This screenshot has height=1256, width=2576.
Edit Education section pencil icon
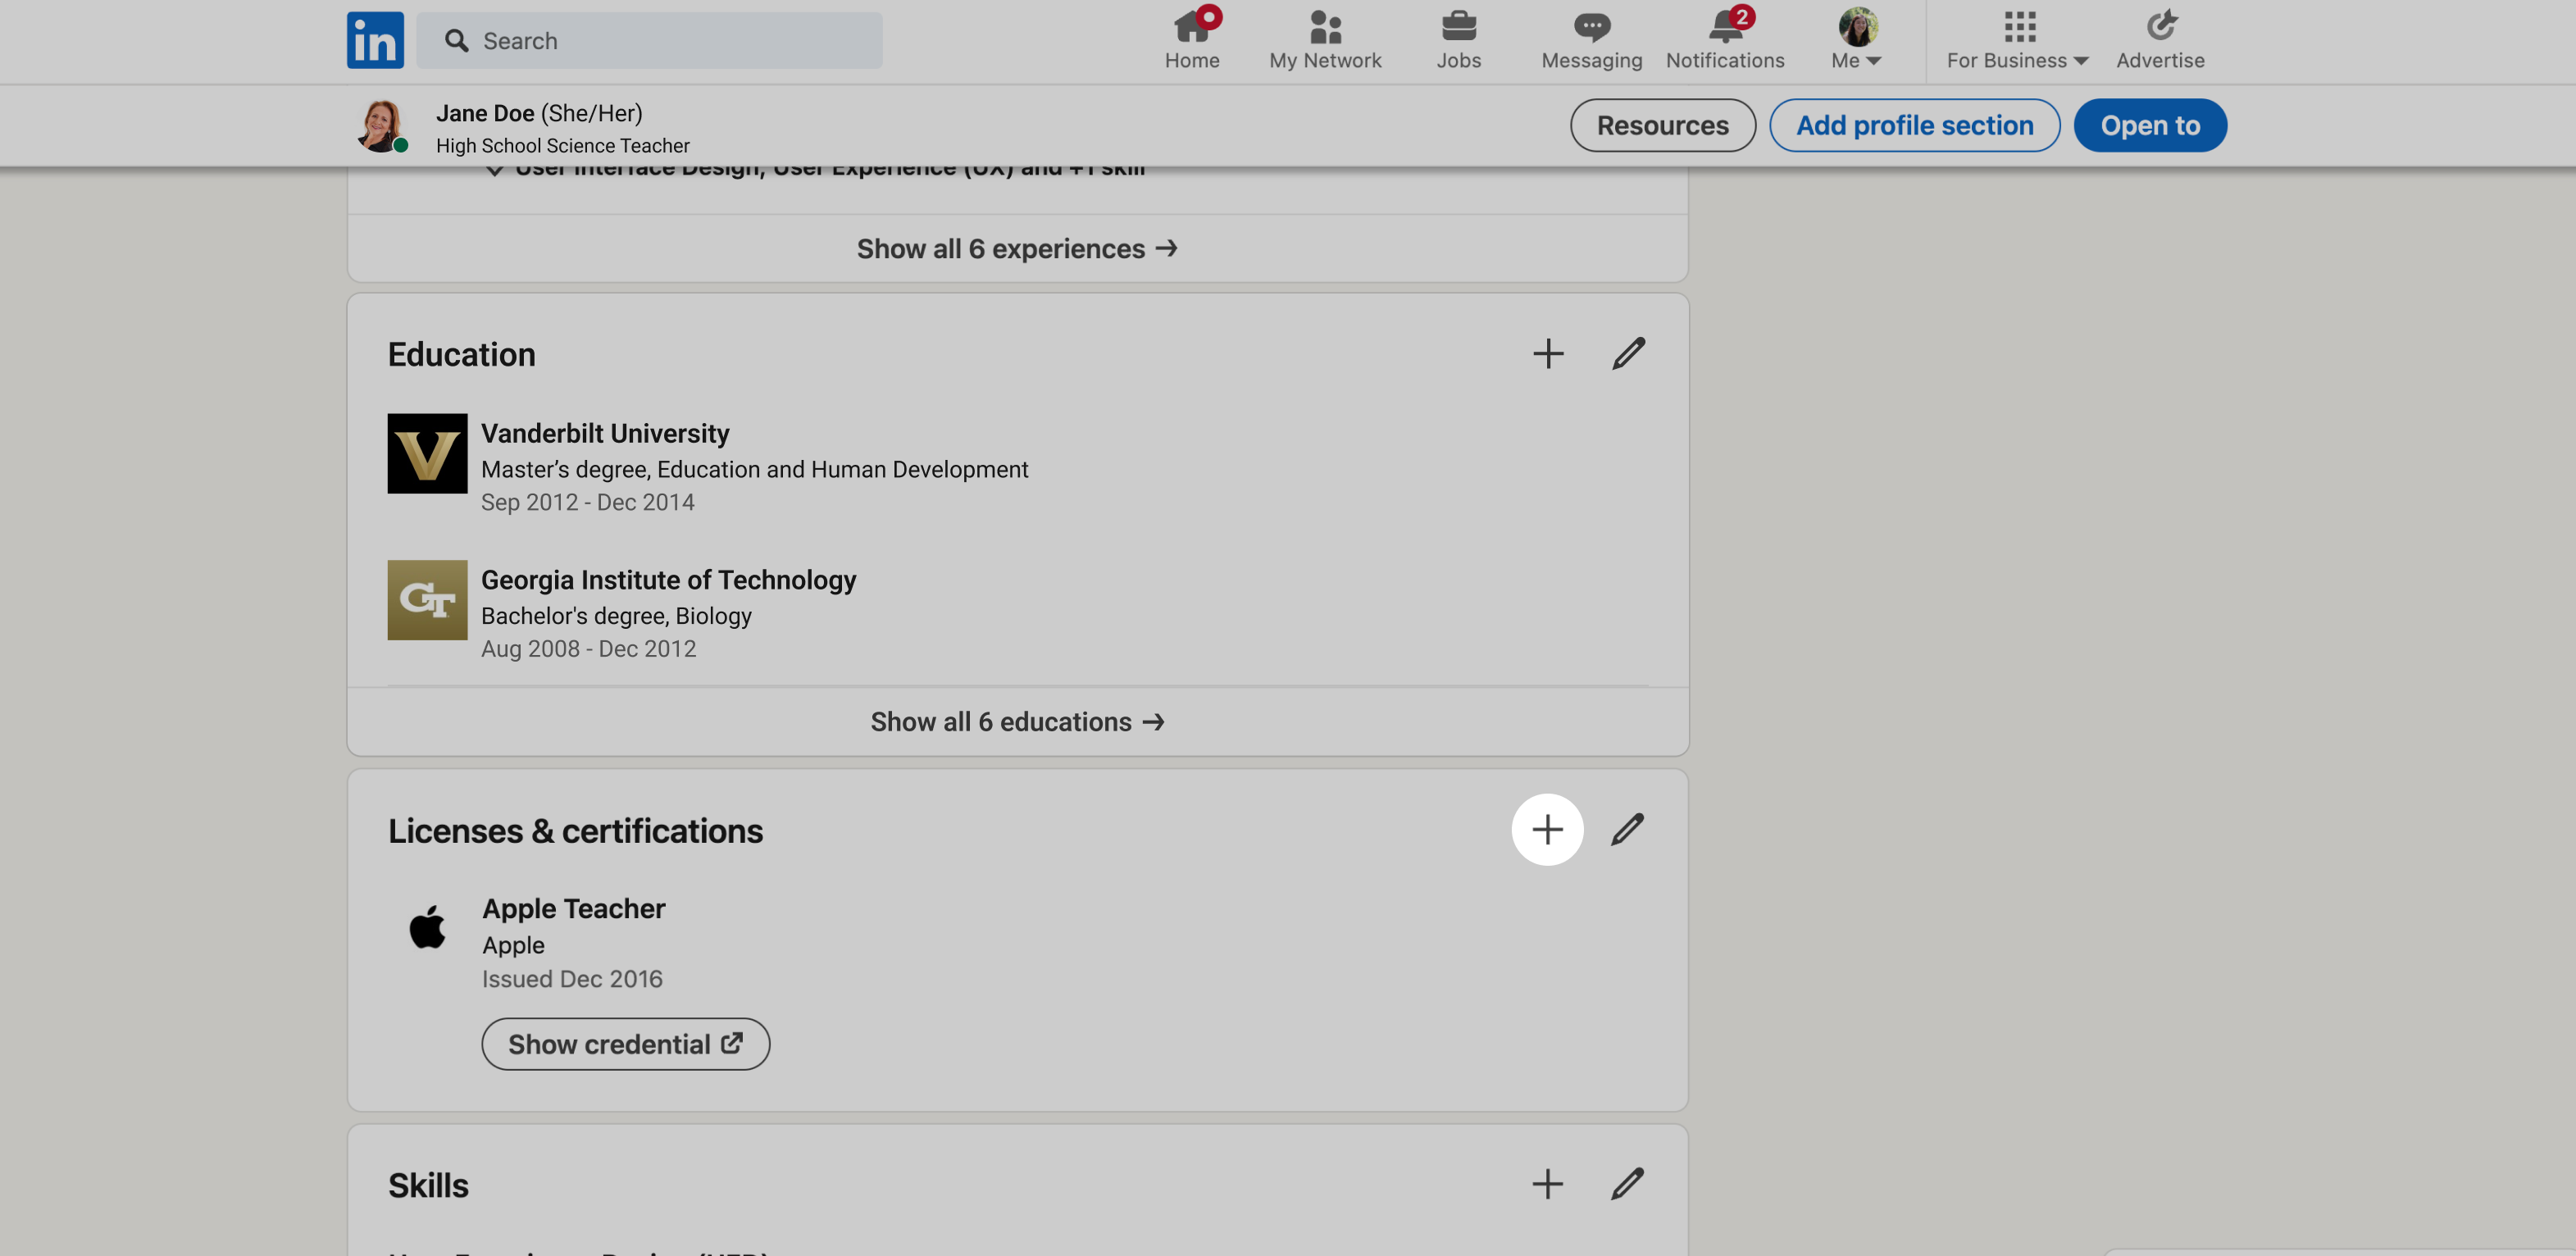(x=1628, y=354)
